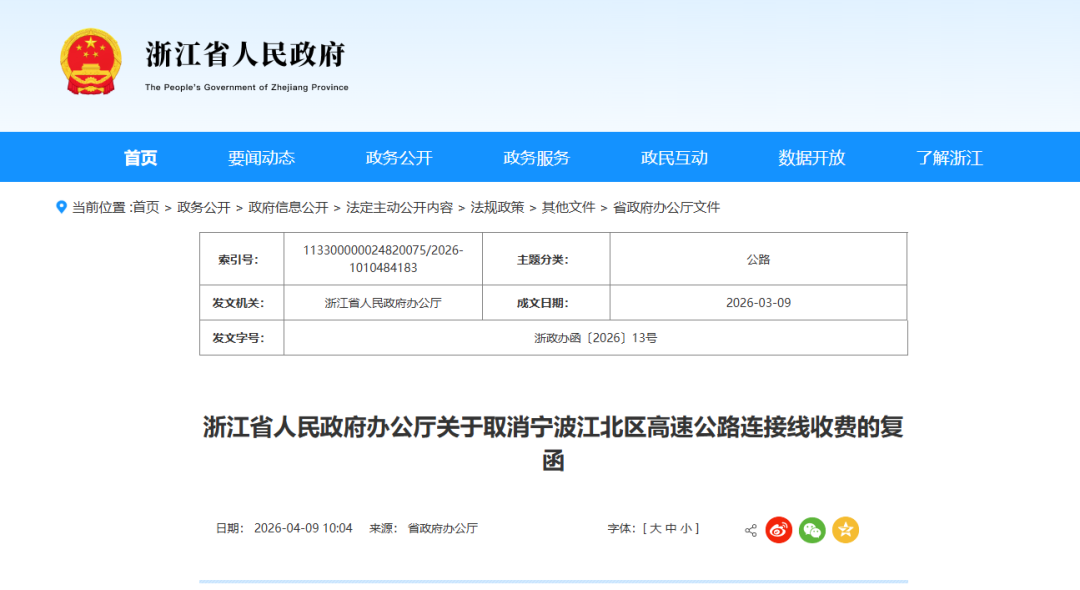Go to 省政府办公厅文件 breadcrumb

[666, 207]
